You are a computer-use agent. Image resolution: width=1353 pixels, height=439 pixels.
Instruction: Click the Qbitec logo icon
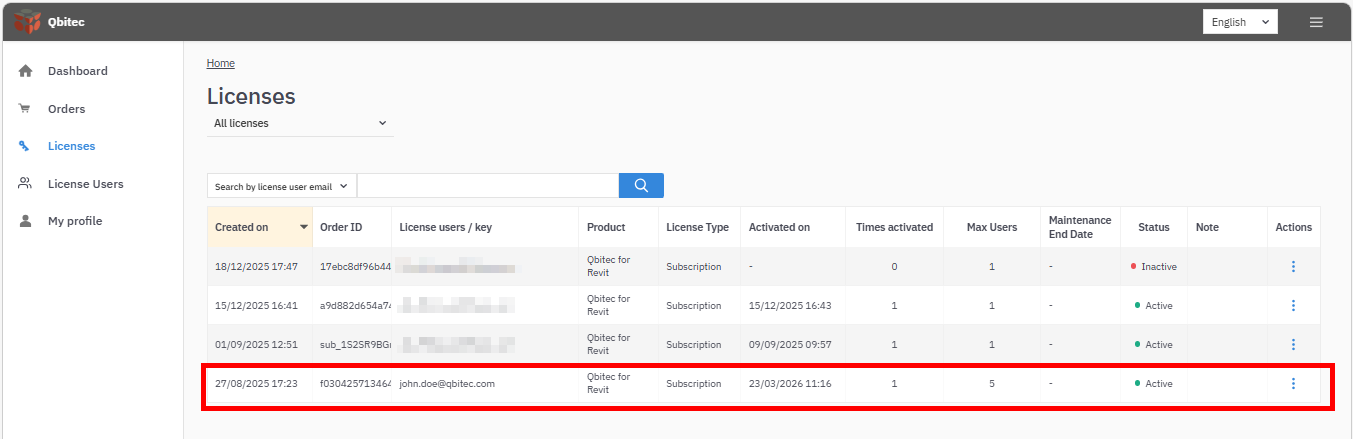[27, 21]
